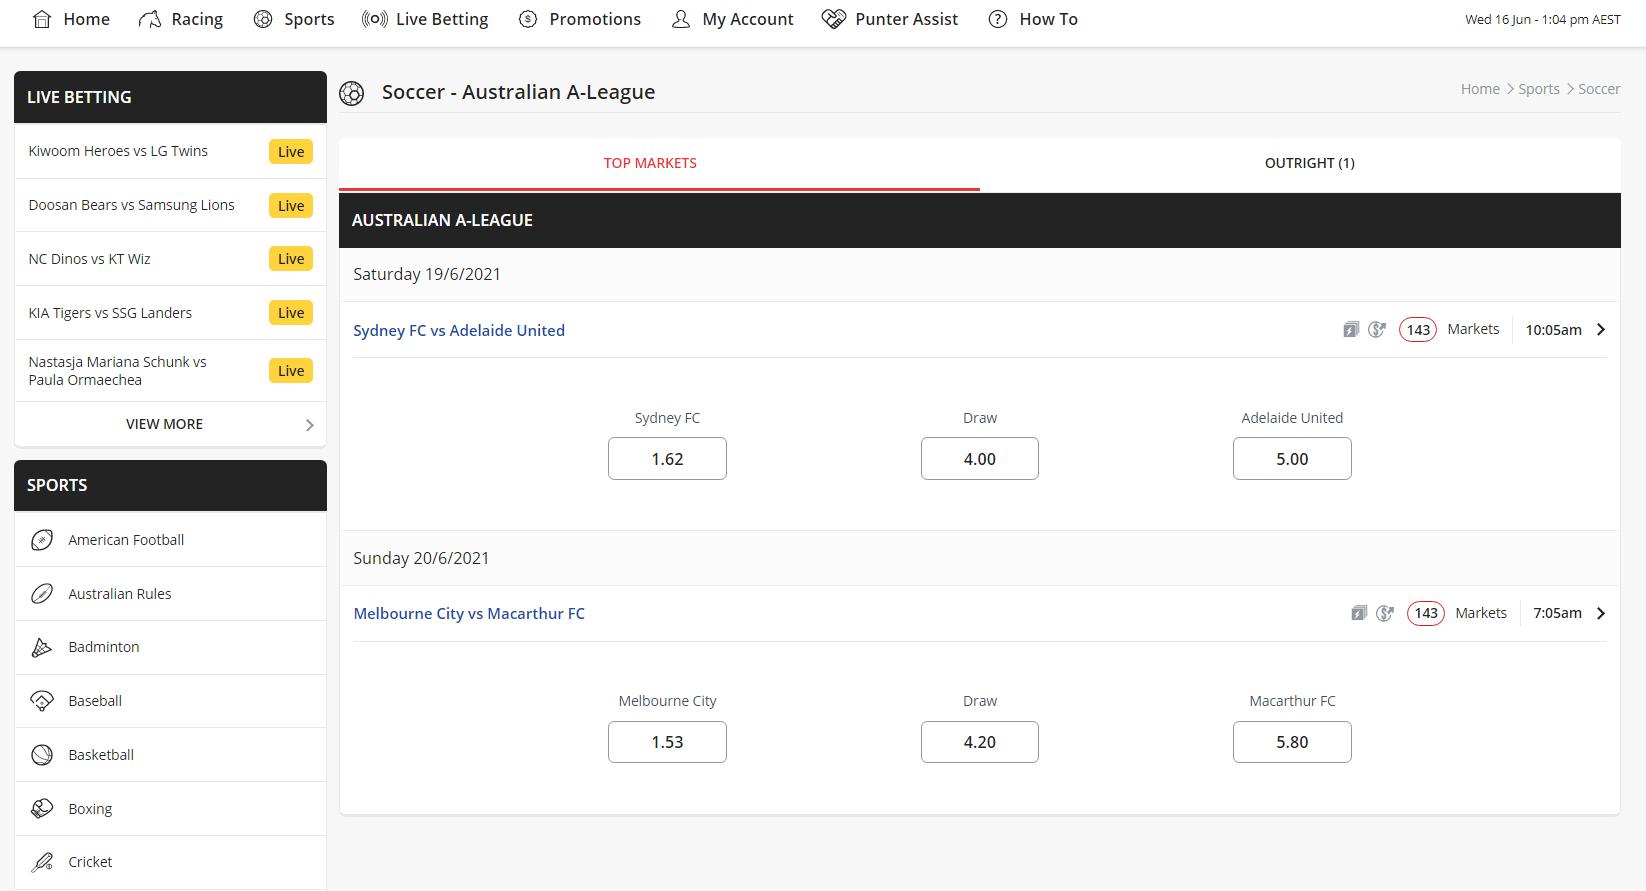The width and height of the screenshot is (1646, 891).
Task: Click the Badminton shuttlecock icon
Action: (42, 647)
